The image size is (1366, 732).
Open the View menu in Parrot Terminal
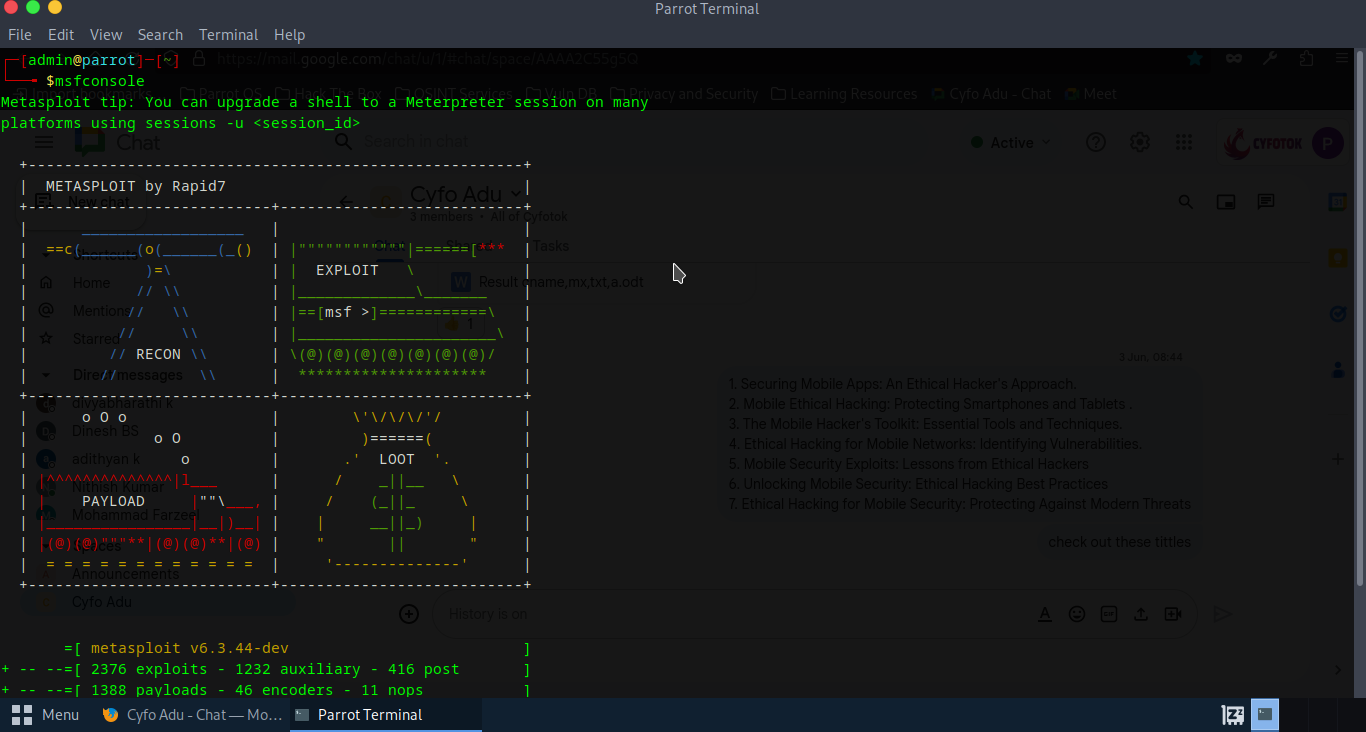pos(106,34)
